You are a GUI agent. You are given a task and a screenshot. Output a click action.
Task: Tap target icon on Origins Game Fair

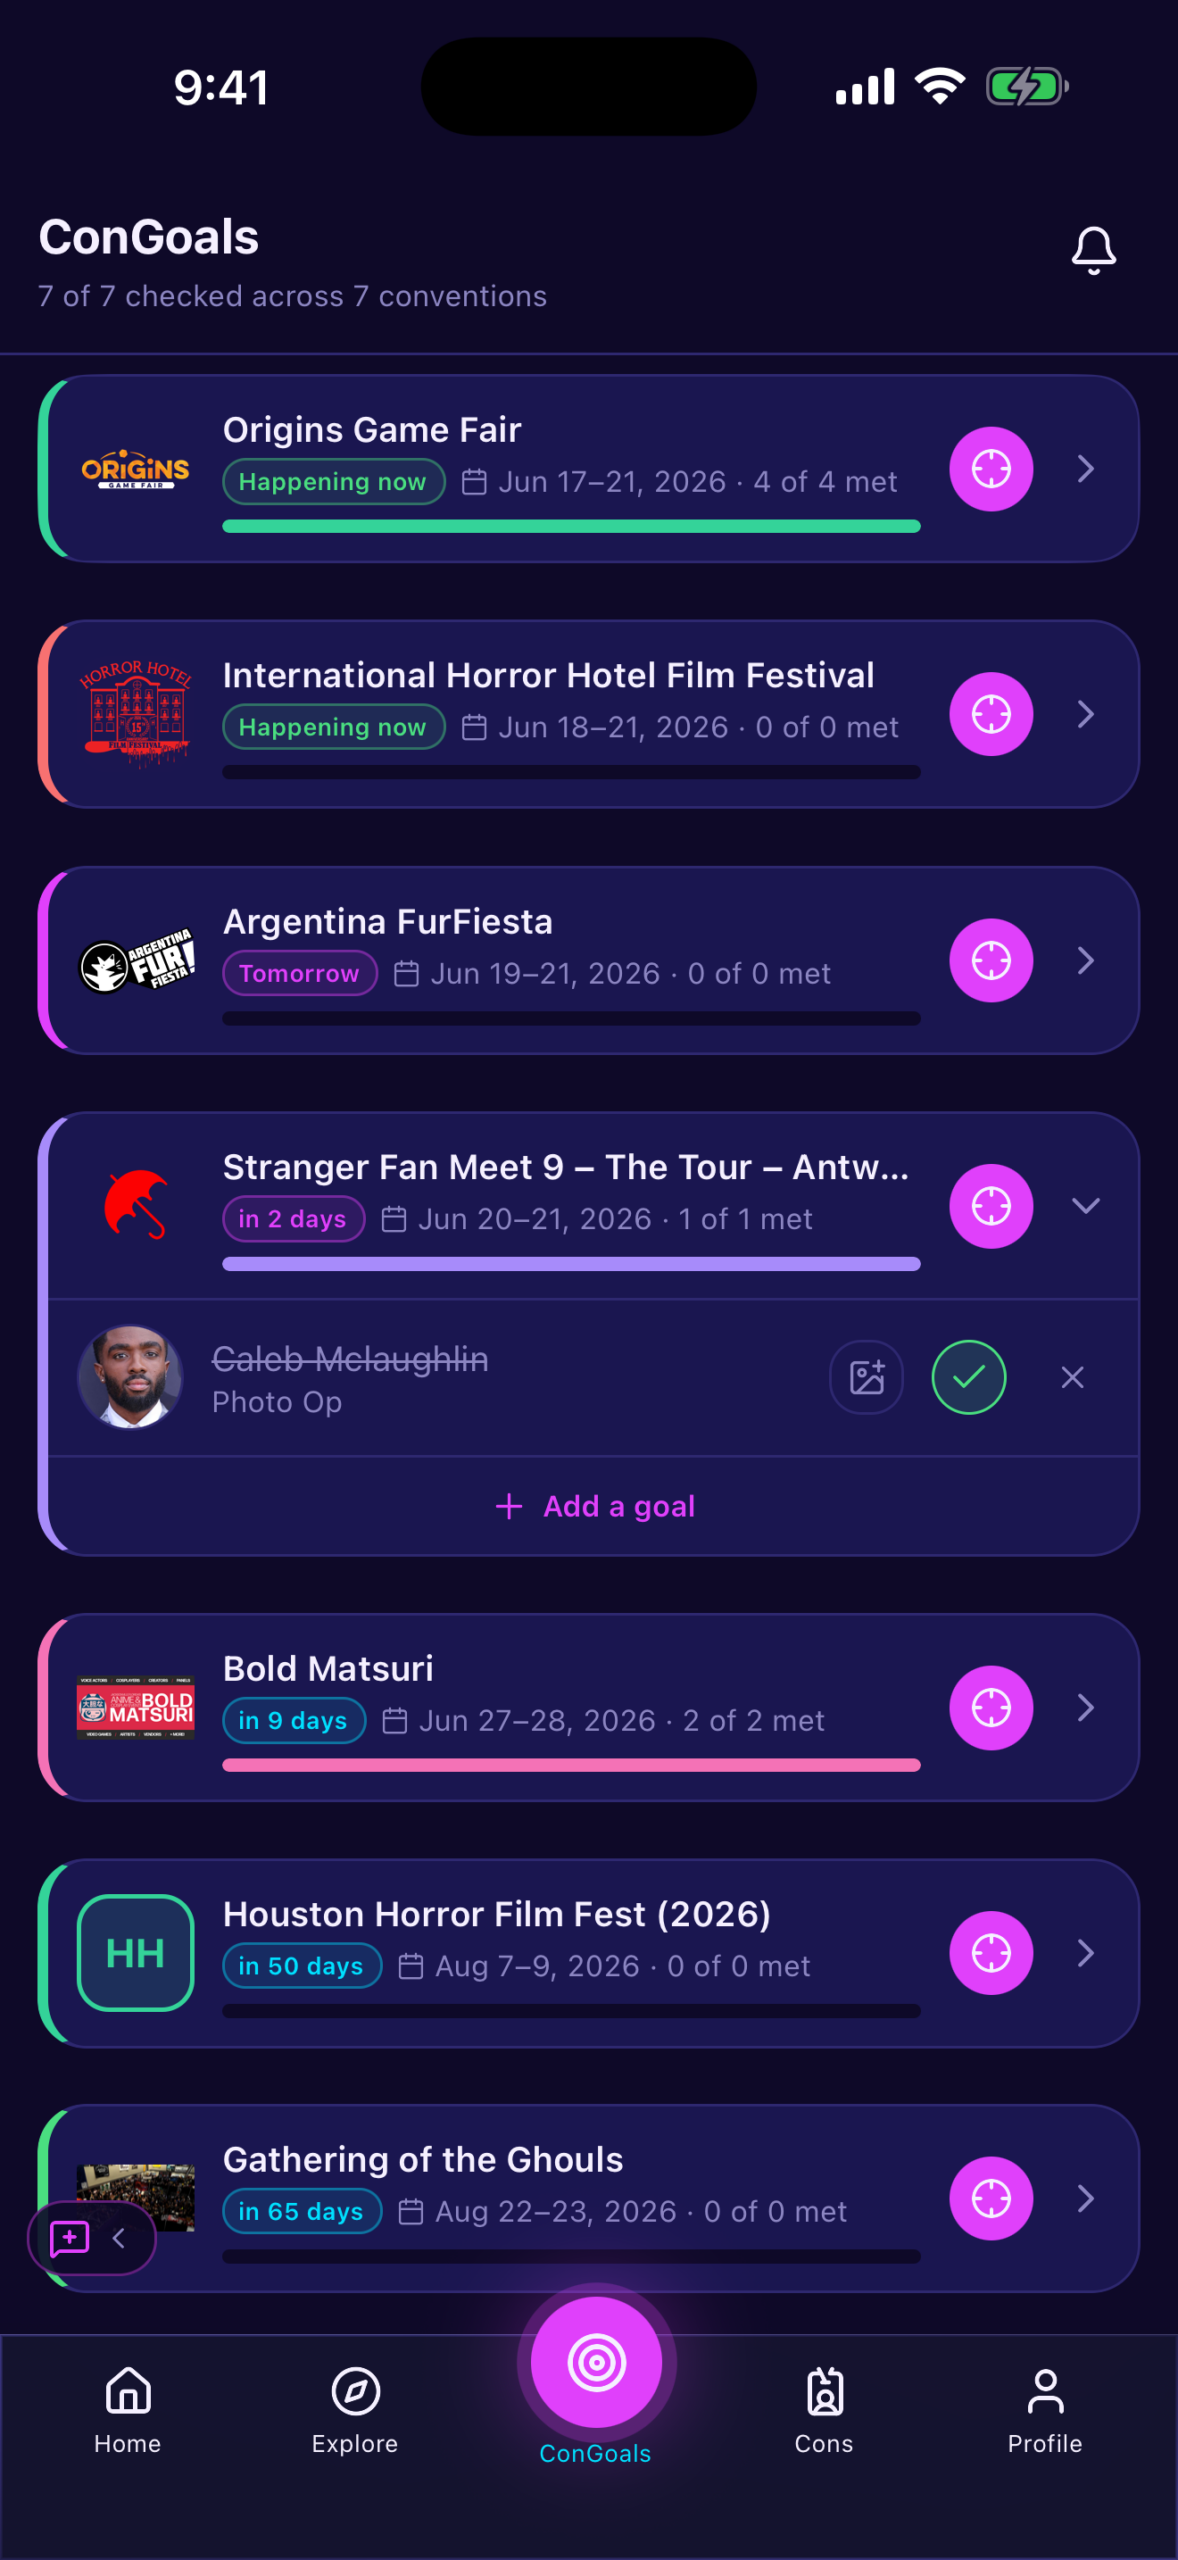point(991,469)
